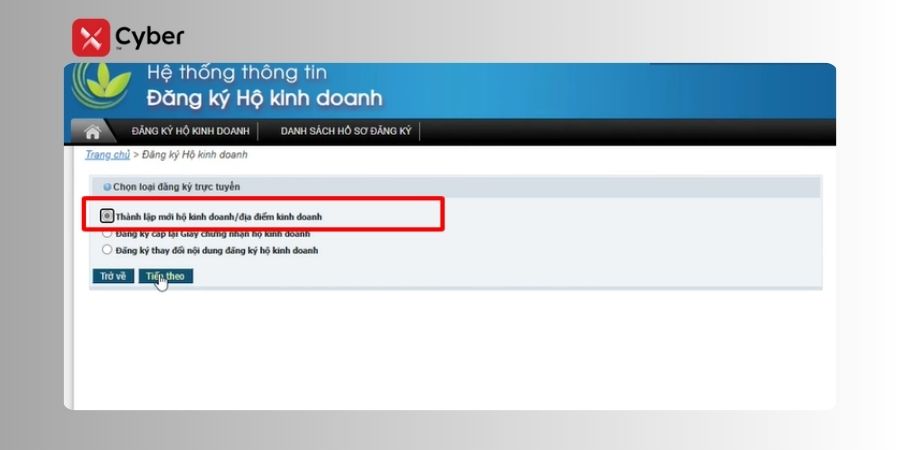Click the Chọn loại đăng ký trực tuyến heading

pyautogui.click(x=176, y=187)
